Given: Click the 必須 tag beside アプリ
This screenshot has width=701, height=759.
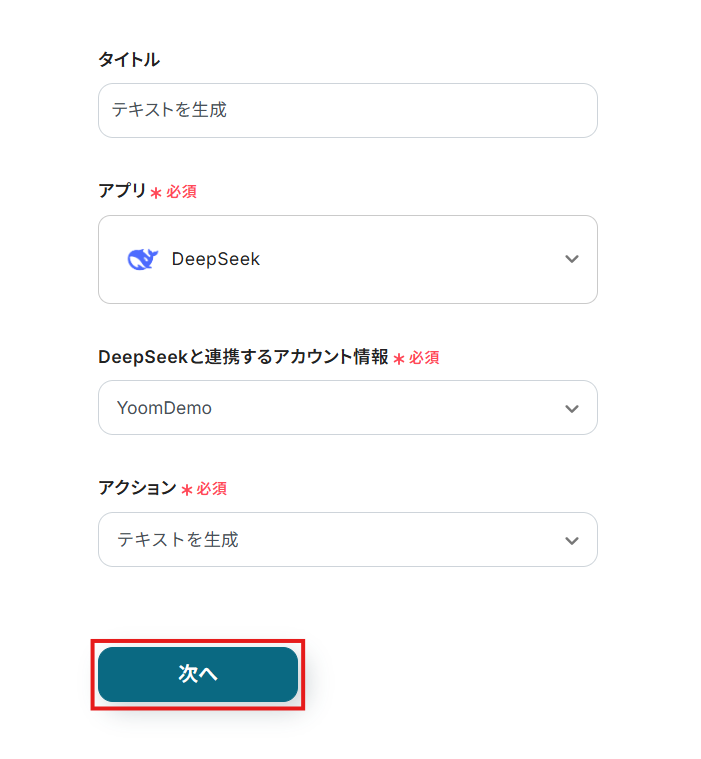Looking at the screenshot, I should click(181, 192).
